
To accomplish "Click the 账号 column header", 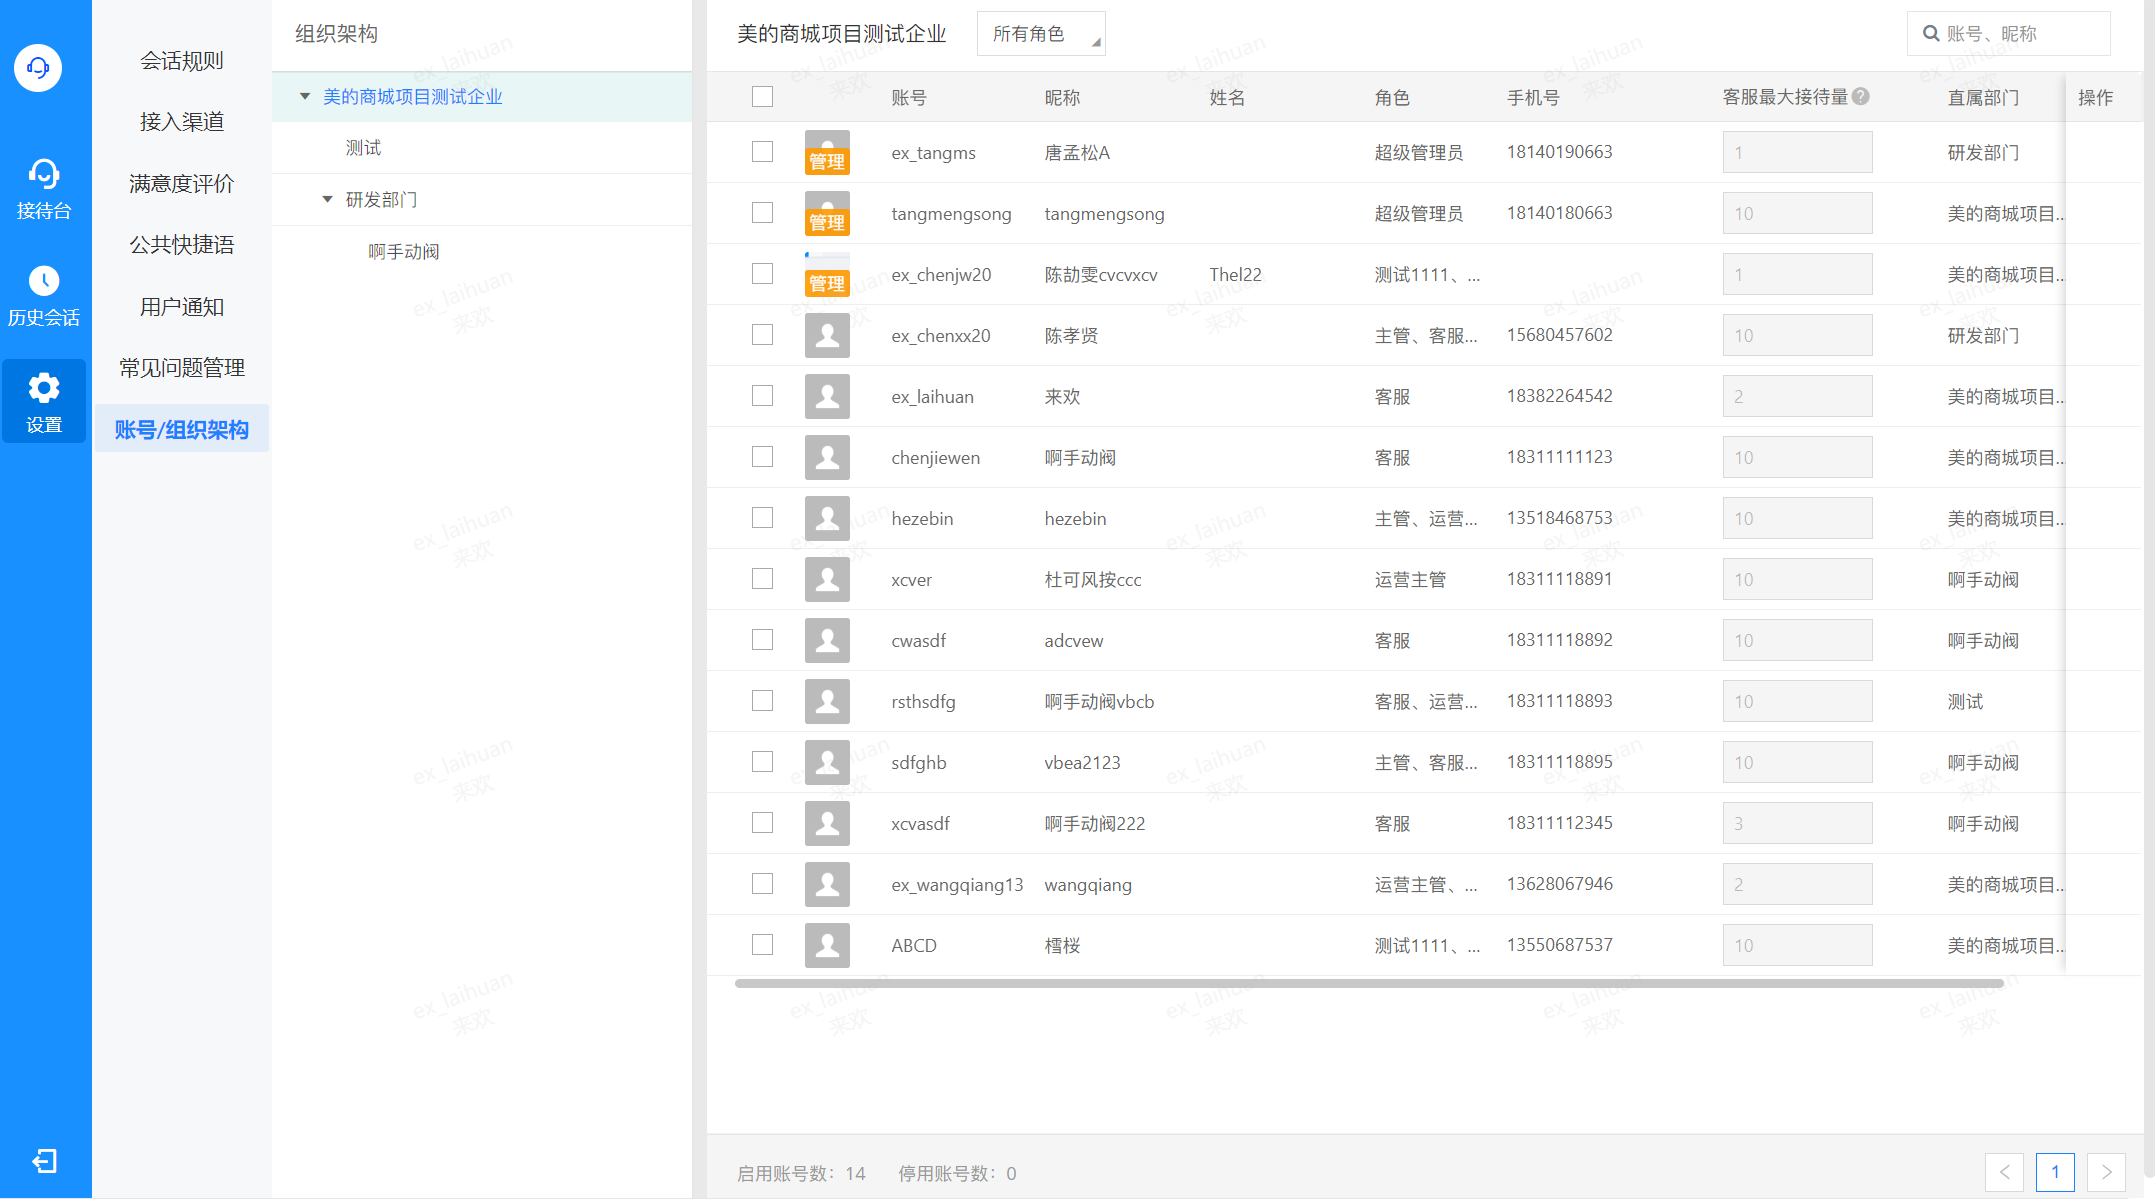I will click(x=909, y=98).
